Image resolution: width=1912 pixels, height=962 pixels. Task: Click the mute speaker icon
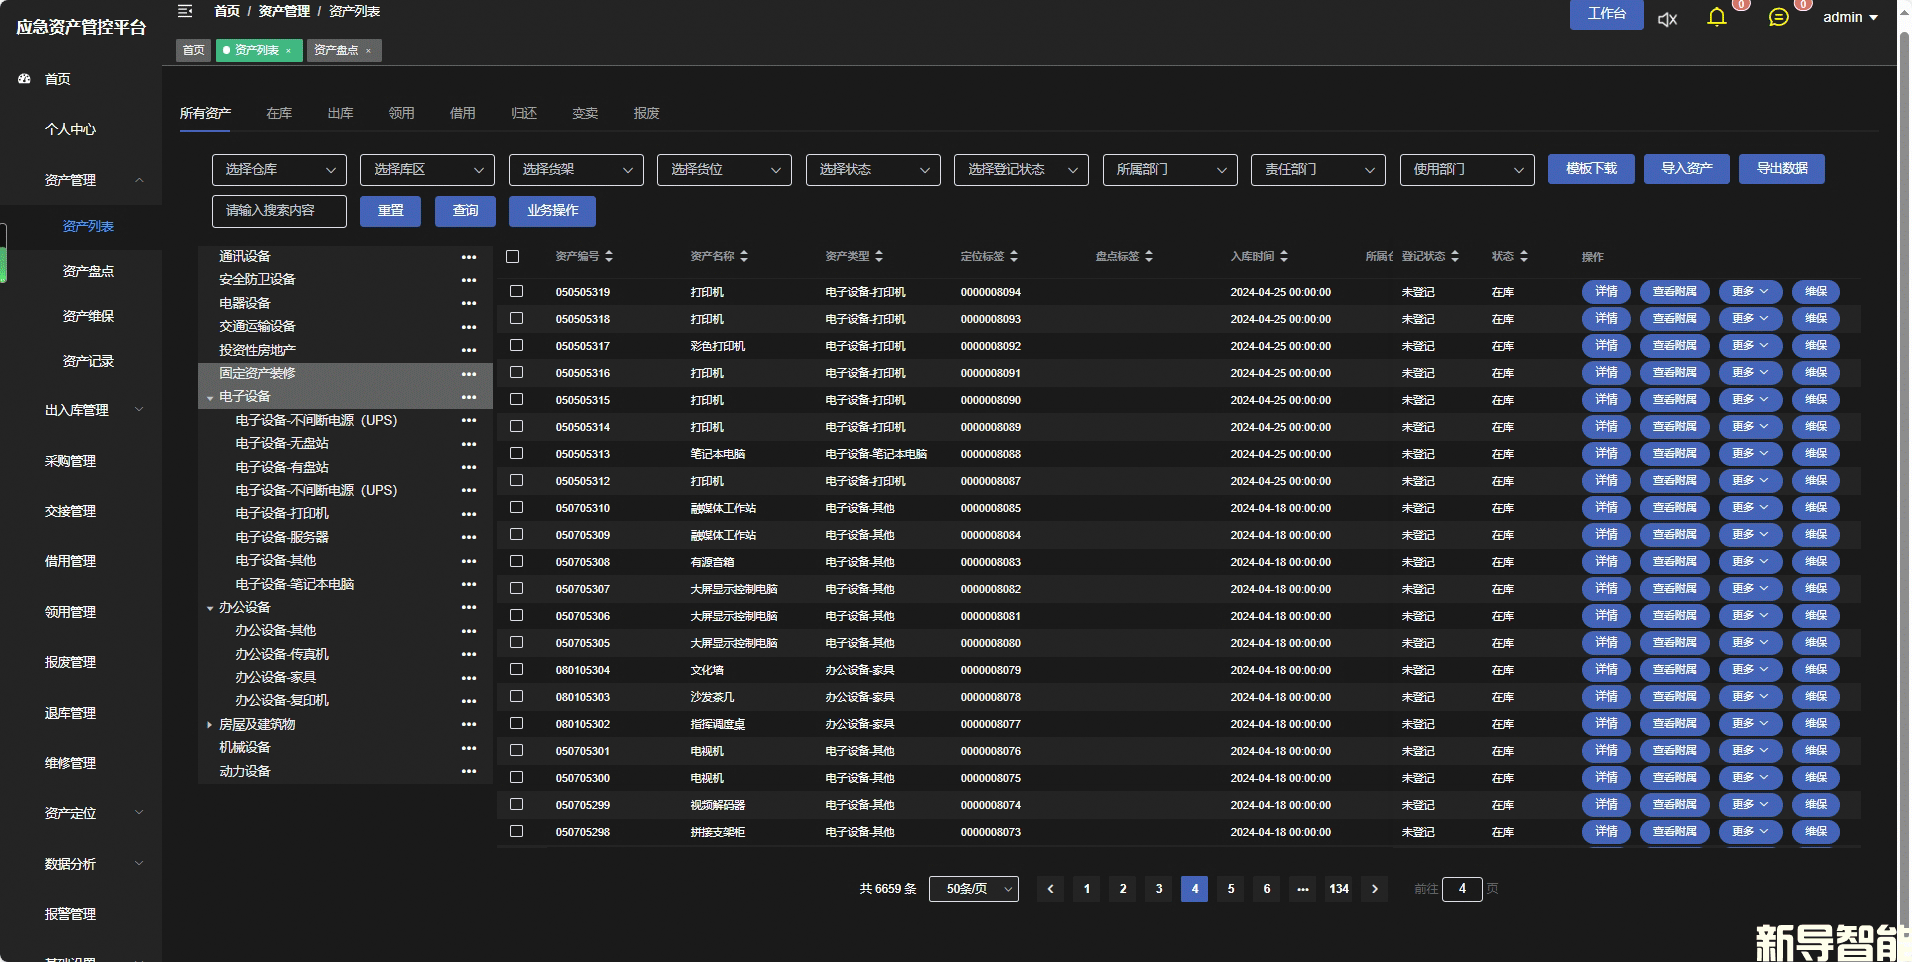[x=1667, y=19]
